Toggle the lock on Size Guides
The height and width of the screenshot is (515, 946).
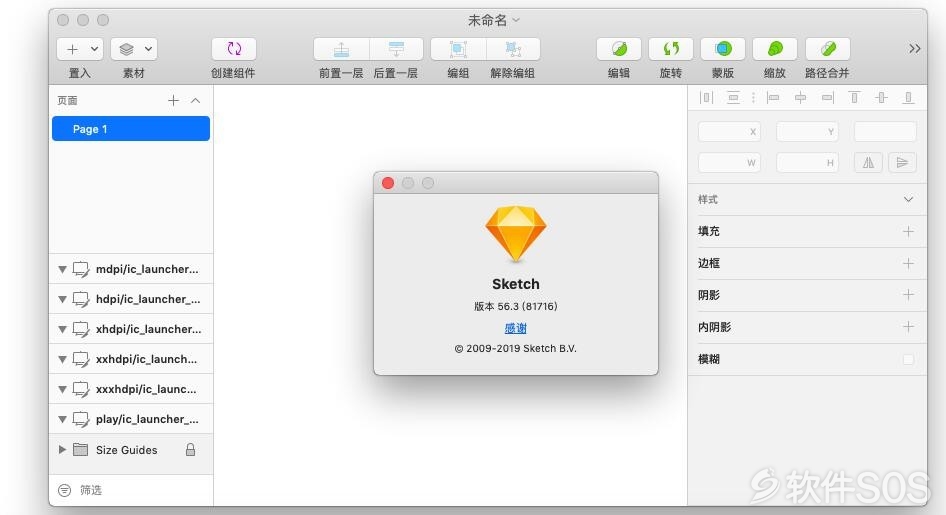[x=190, y=450]
